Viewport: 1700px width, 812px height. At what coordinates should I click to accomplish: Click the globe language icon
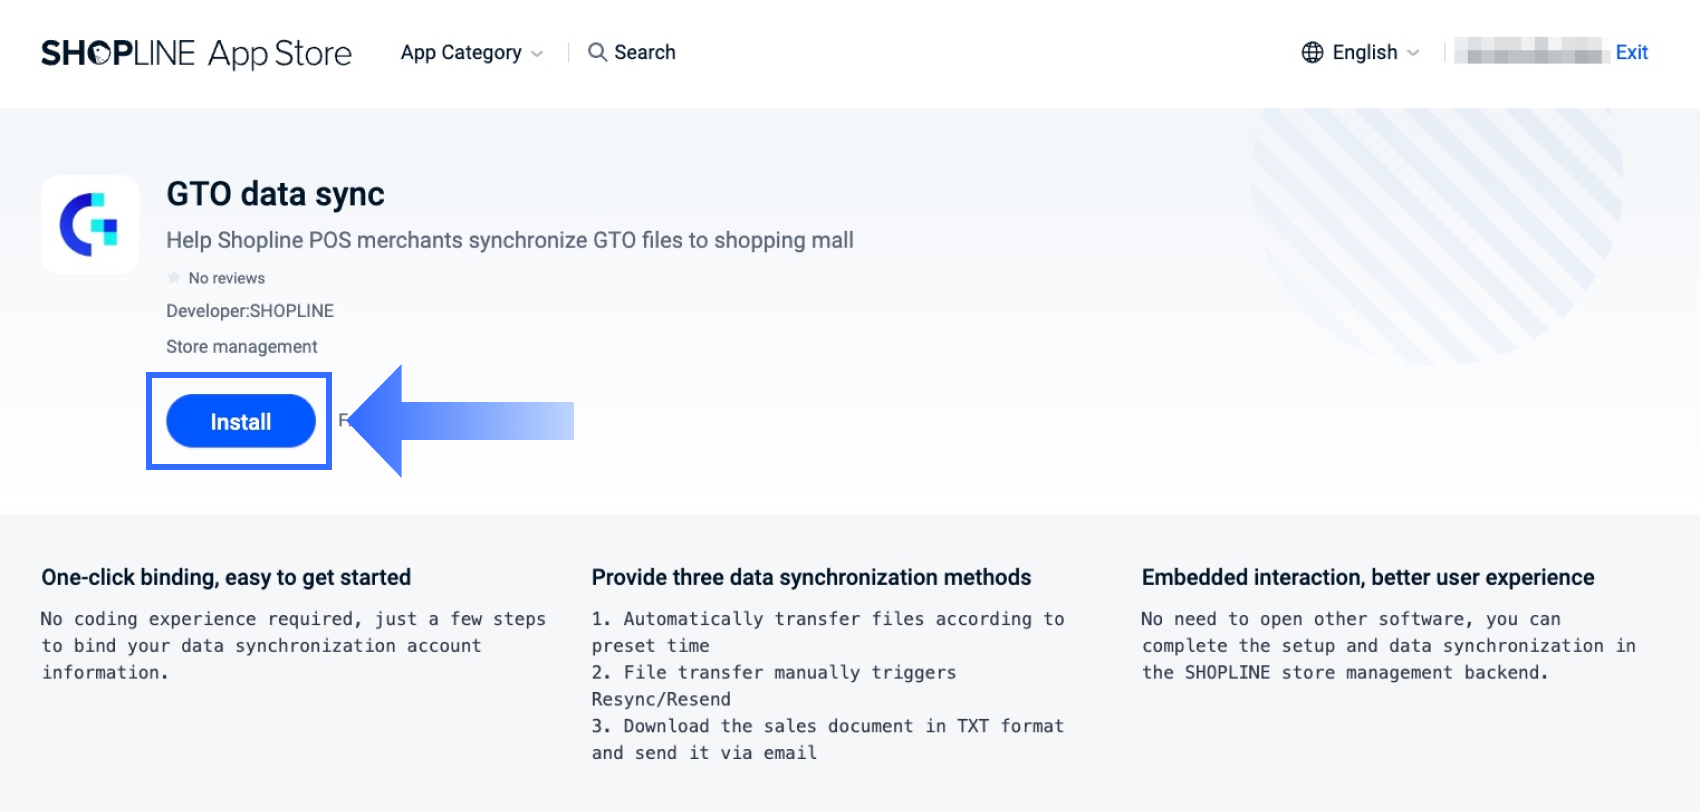pos(1312,52)
